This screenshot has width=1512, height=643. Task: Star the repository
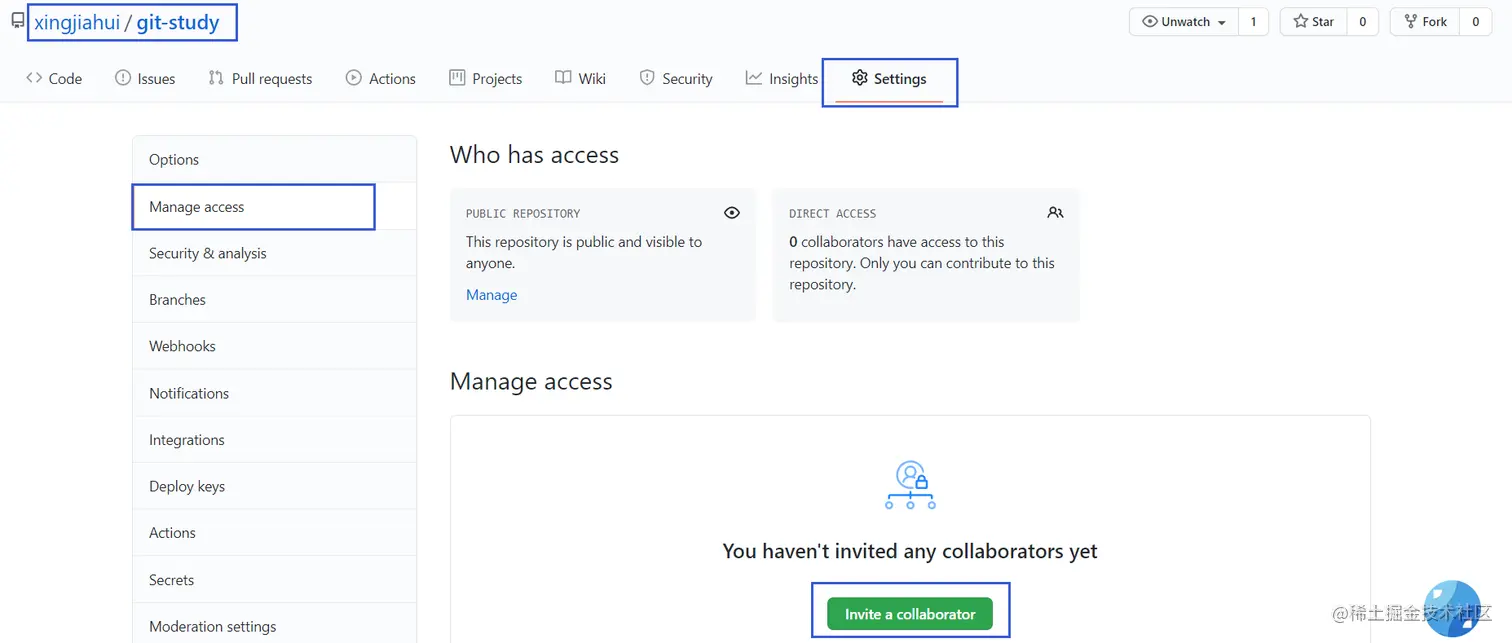1313,21
